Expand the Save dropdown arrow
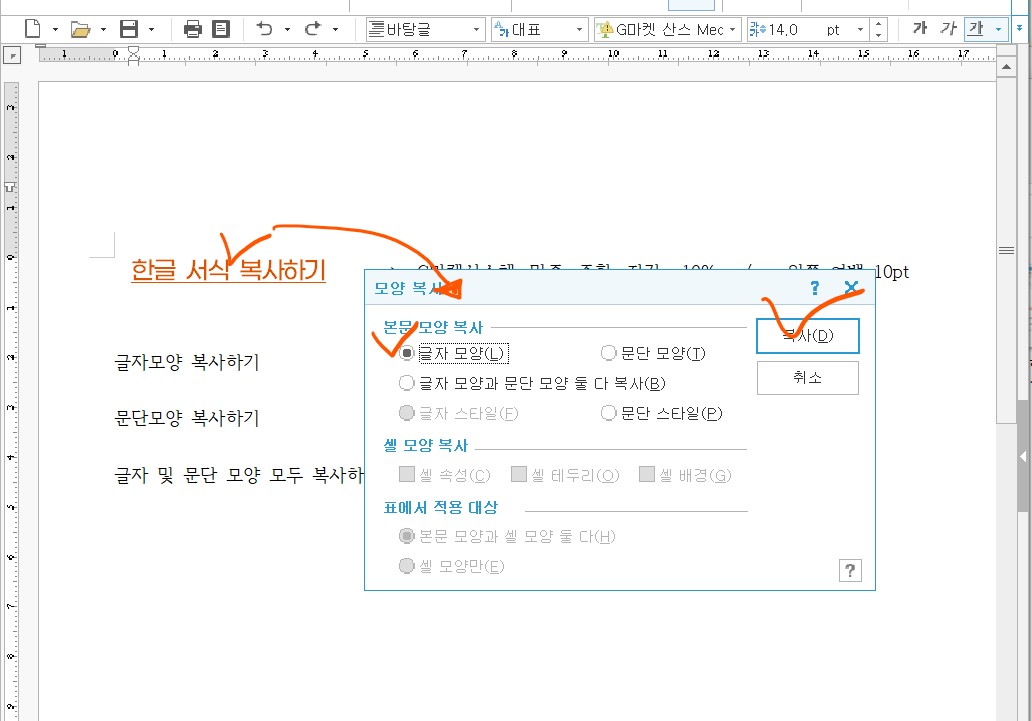Image resolution: width=1032 pixels, height=721 pixels. (151, 29)
